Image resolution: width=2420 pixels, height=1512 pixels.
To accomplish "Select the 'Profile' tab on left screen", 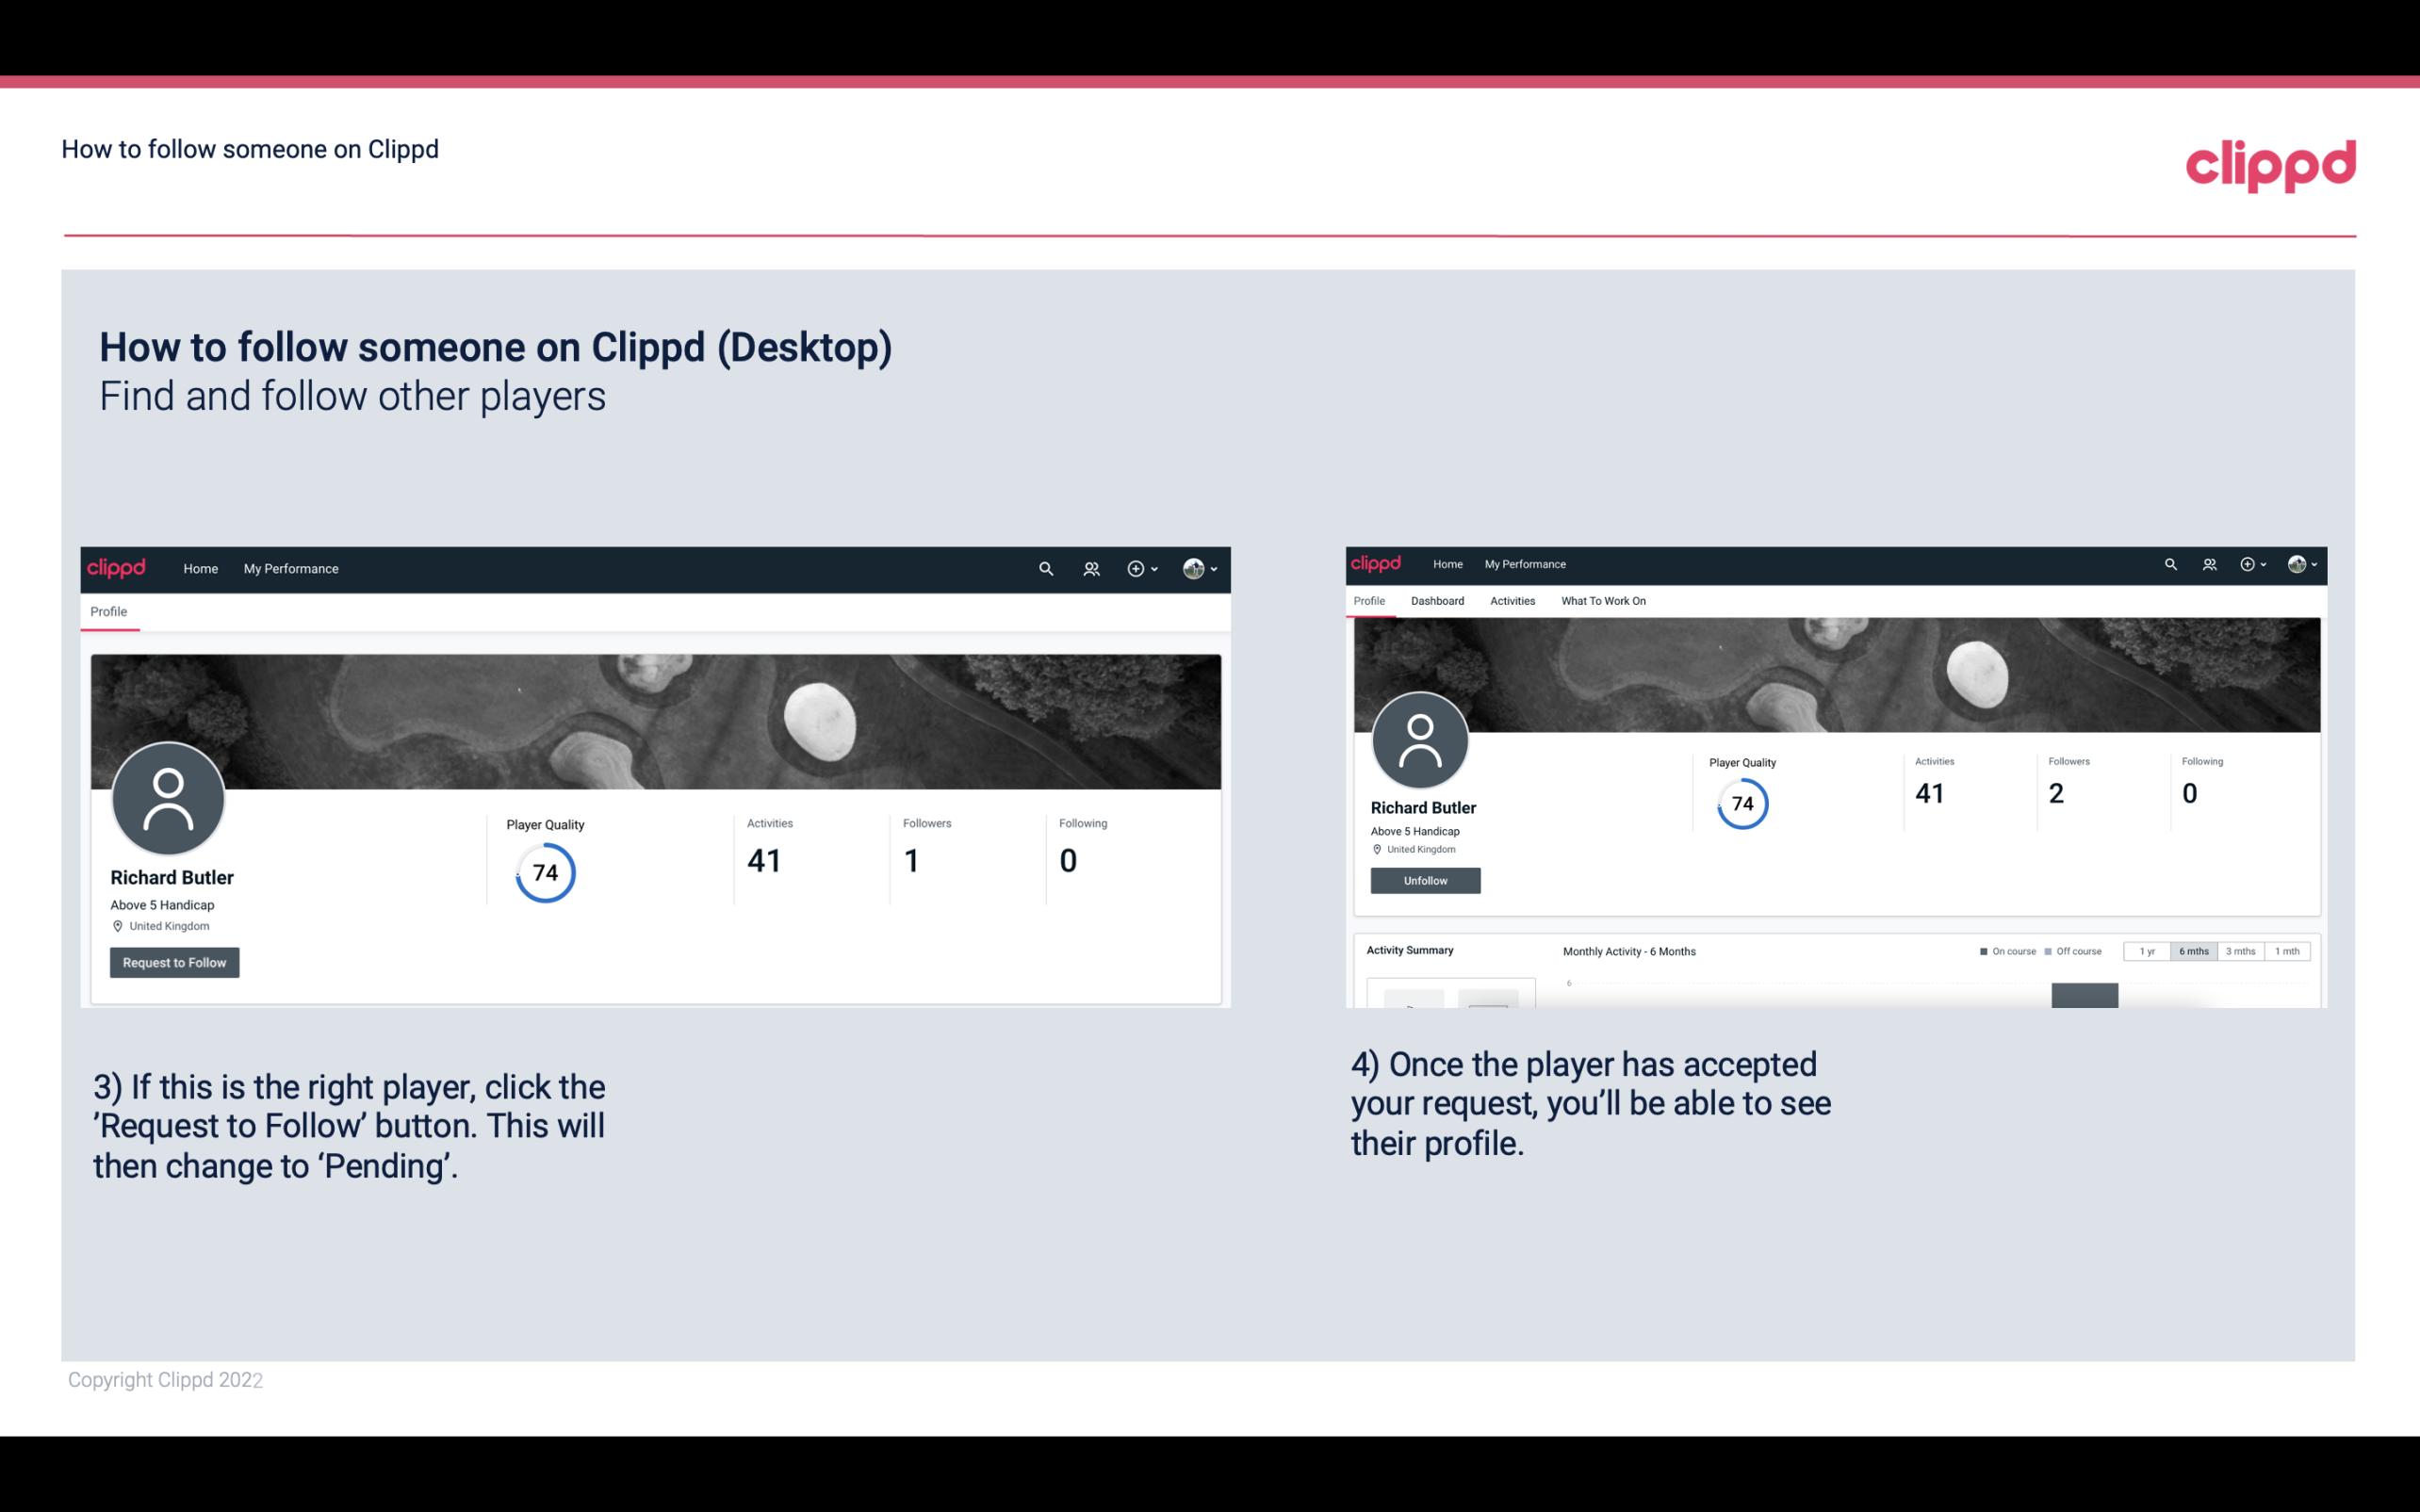I will [108, 611].
